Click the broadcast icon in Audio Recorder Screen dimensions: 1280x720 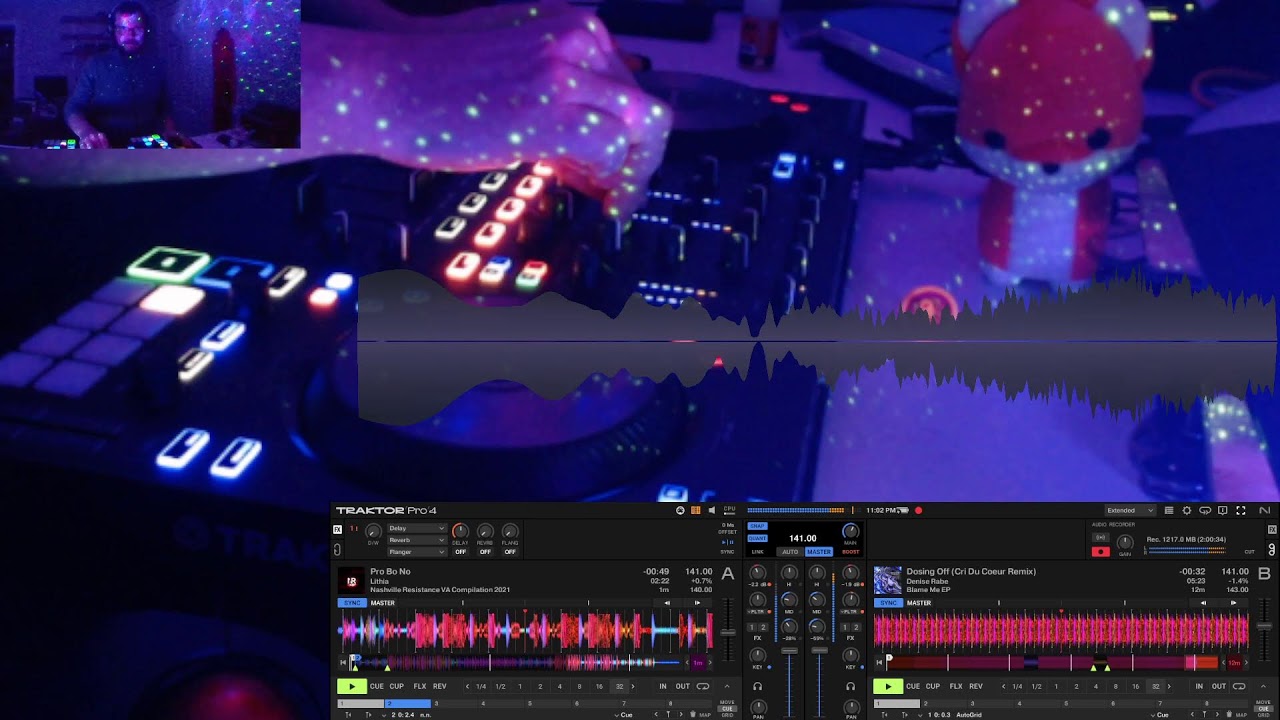(x=1100, y=537)
